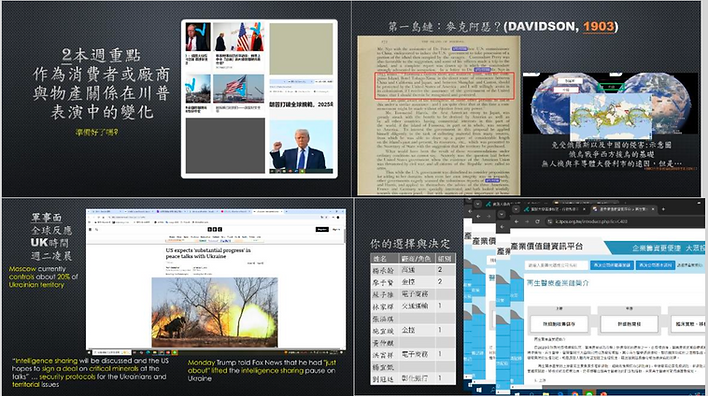This screenshot has width=708, height=396.
Task: Open the American flag at port thumbnail
Action: pyautogui.click(x=238, y=89)
